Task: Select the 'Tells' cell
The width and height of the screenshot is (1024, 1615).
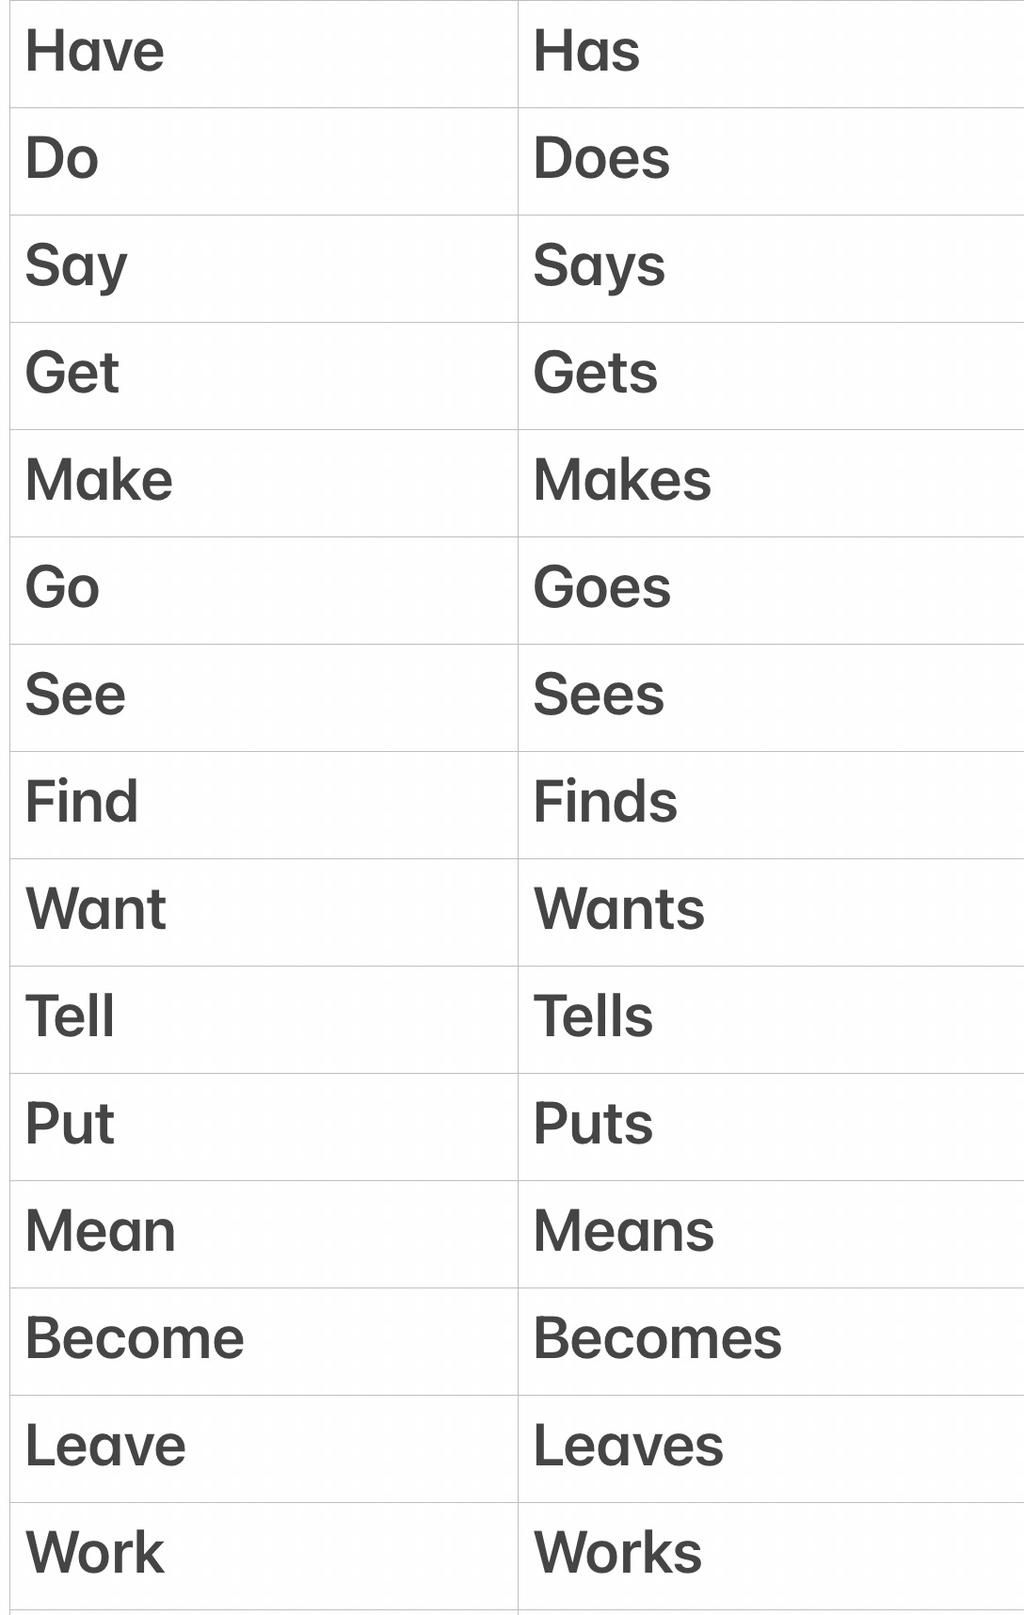Action: point(771,1019)
